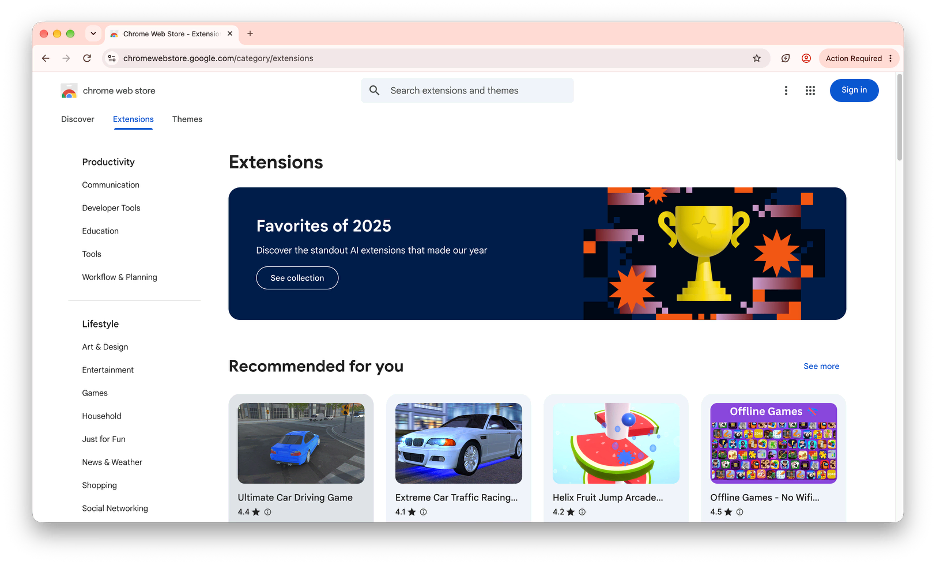Open the Productivity category

coord(108,162)
